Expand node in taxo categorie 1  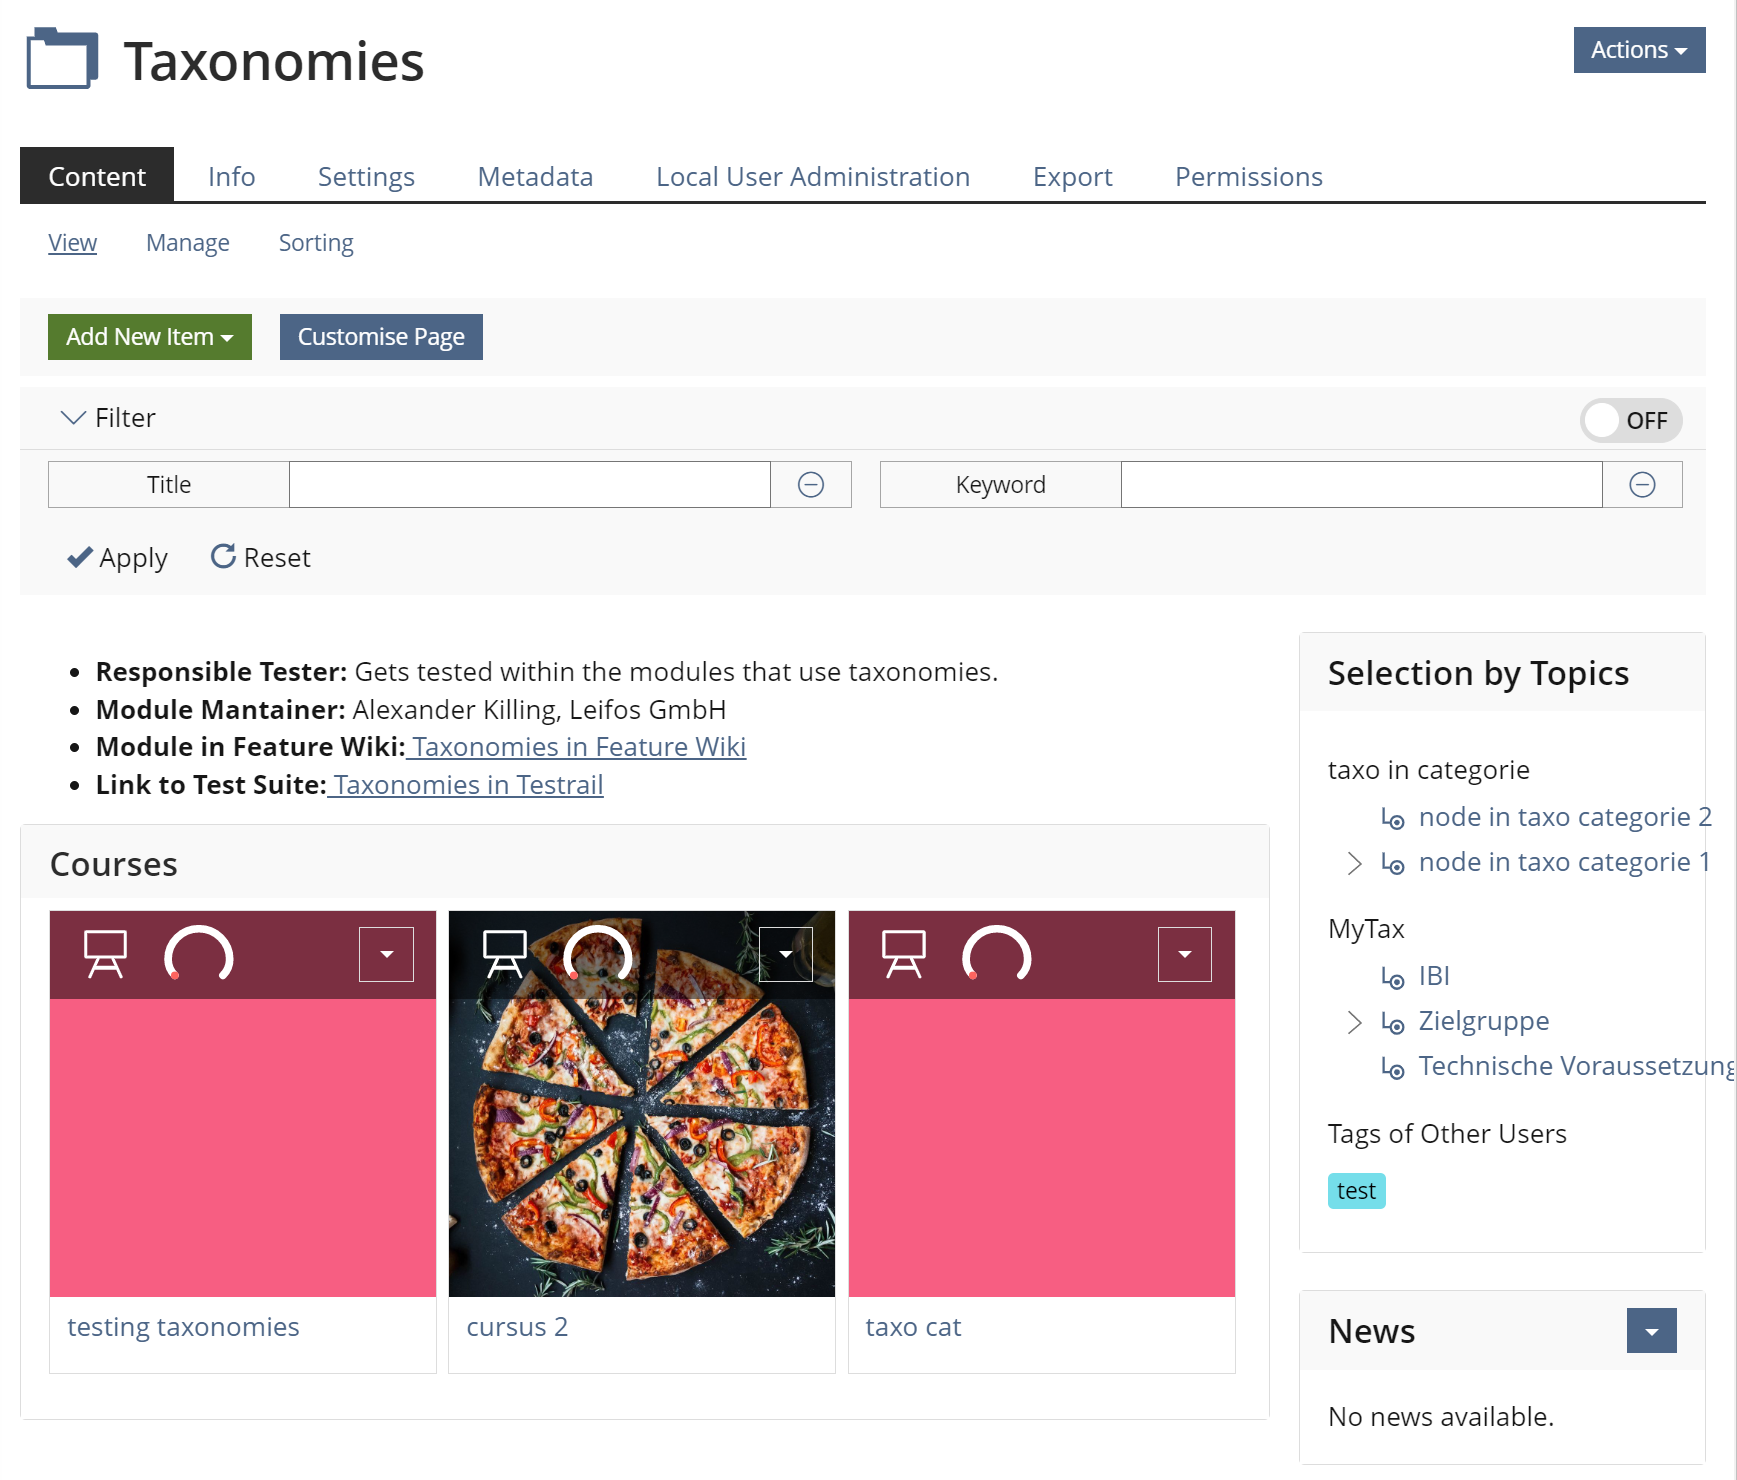(1354, 863)
